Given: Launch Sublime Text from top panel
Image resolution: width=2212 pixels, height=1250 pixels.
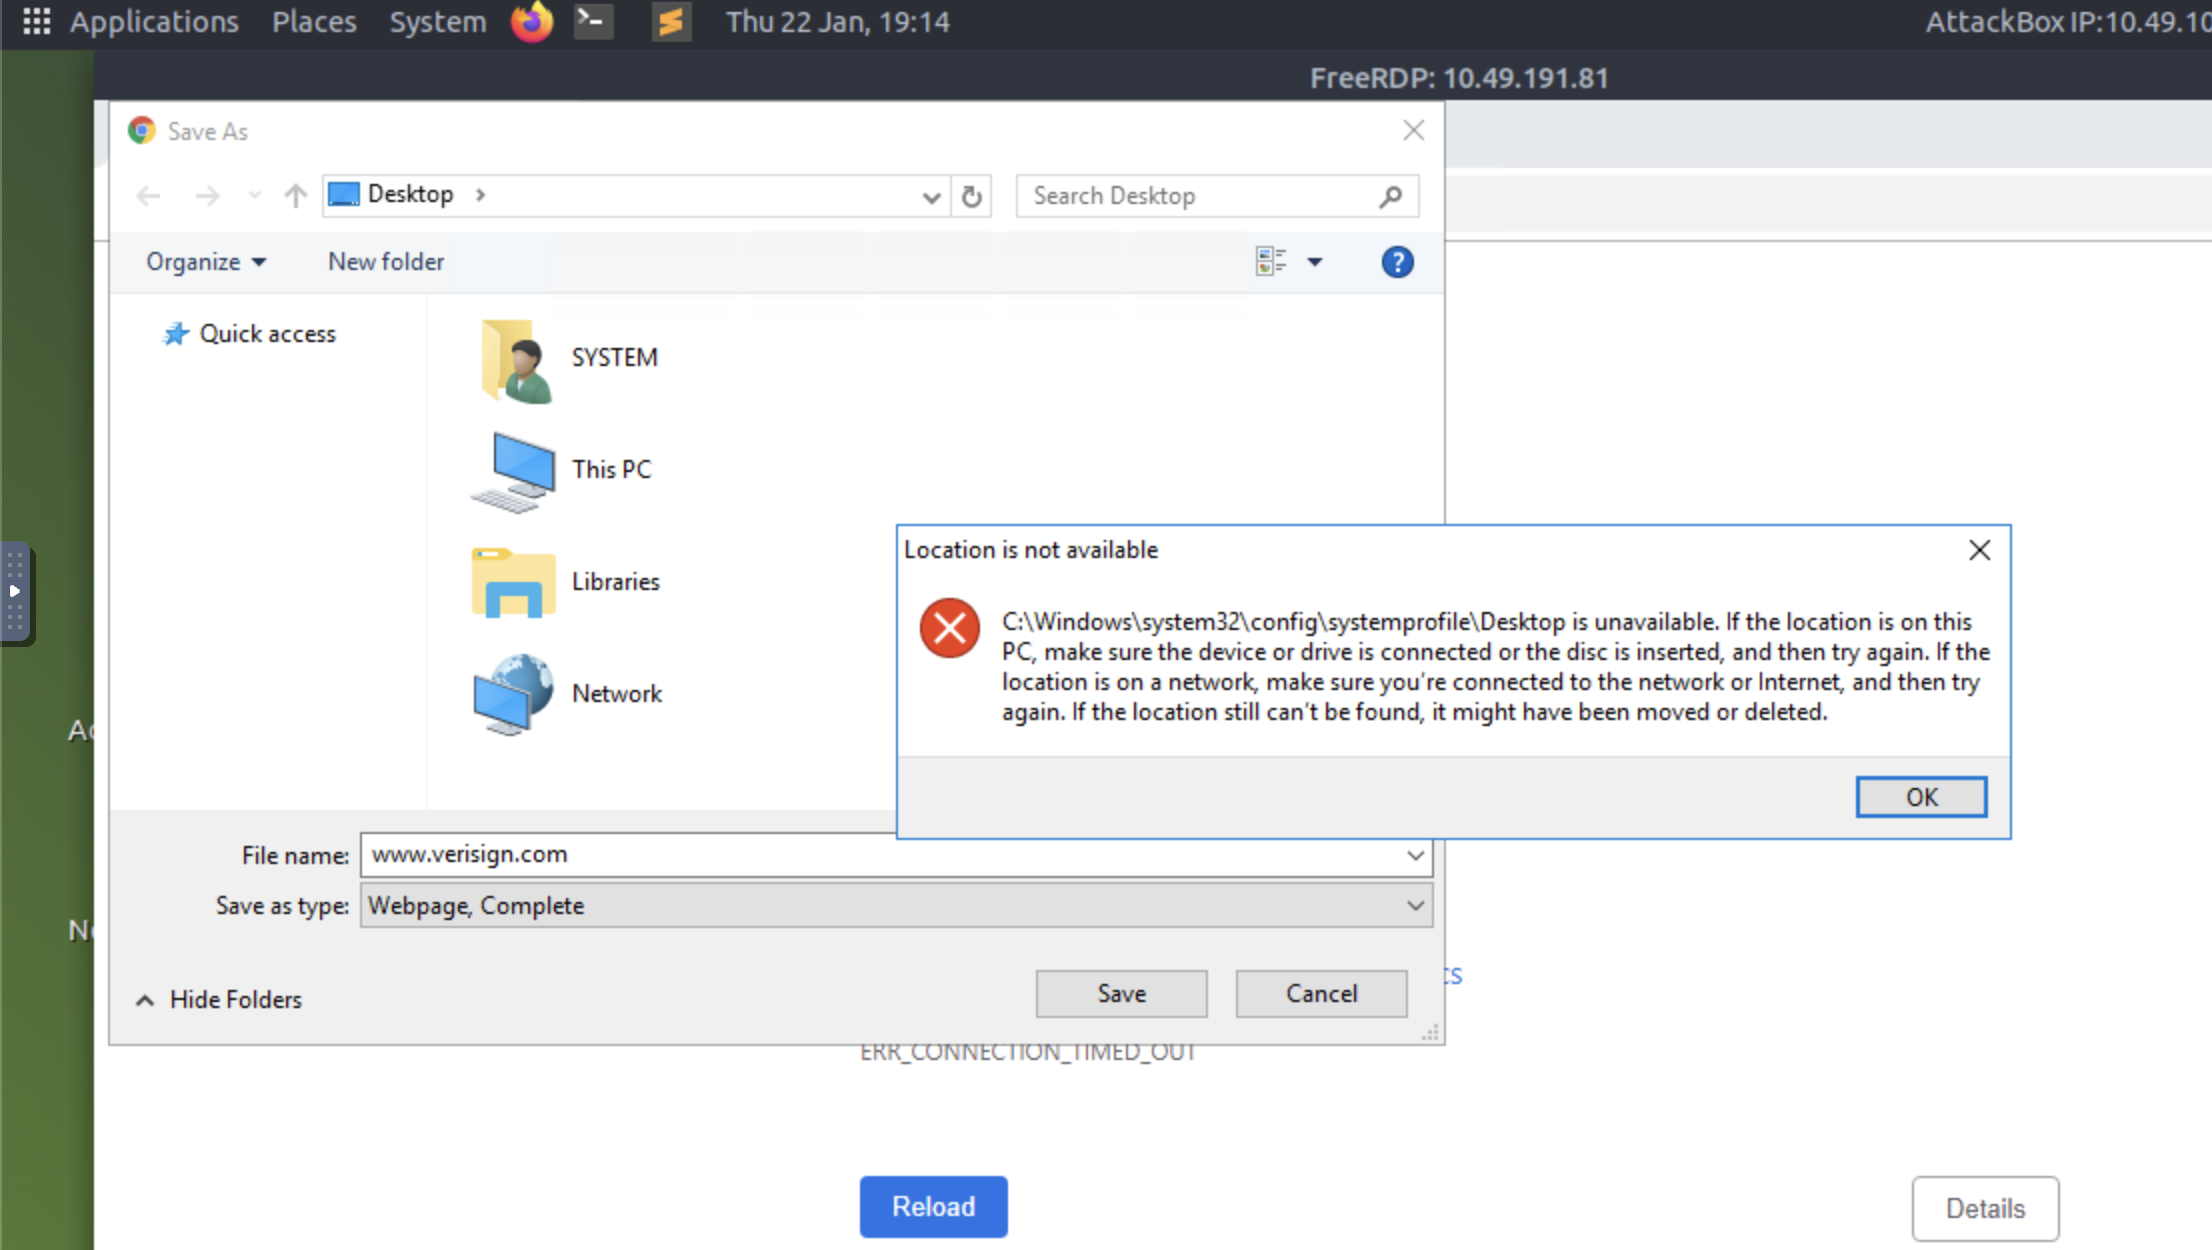Looking at the screenshot, I should tap(671, 21).
